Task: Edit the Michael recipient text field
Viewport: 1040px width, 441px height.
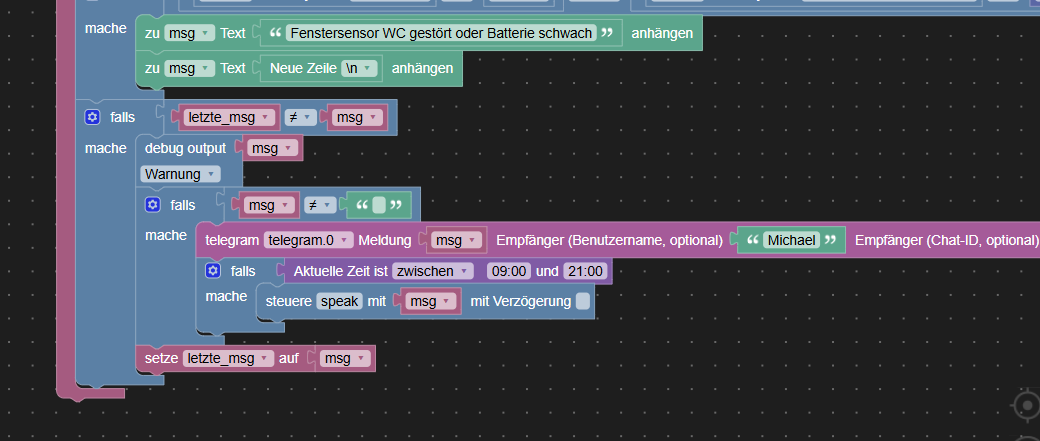Action: pos(792,240)
